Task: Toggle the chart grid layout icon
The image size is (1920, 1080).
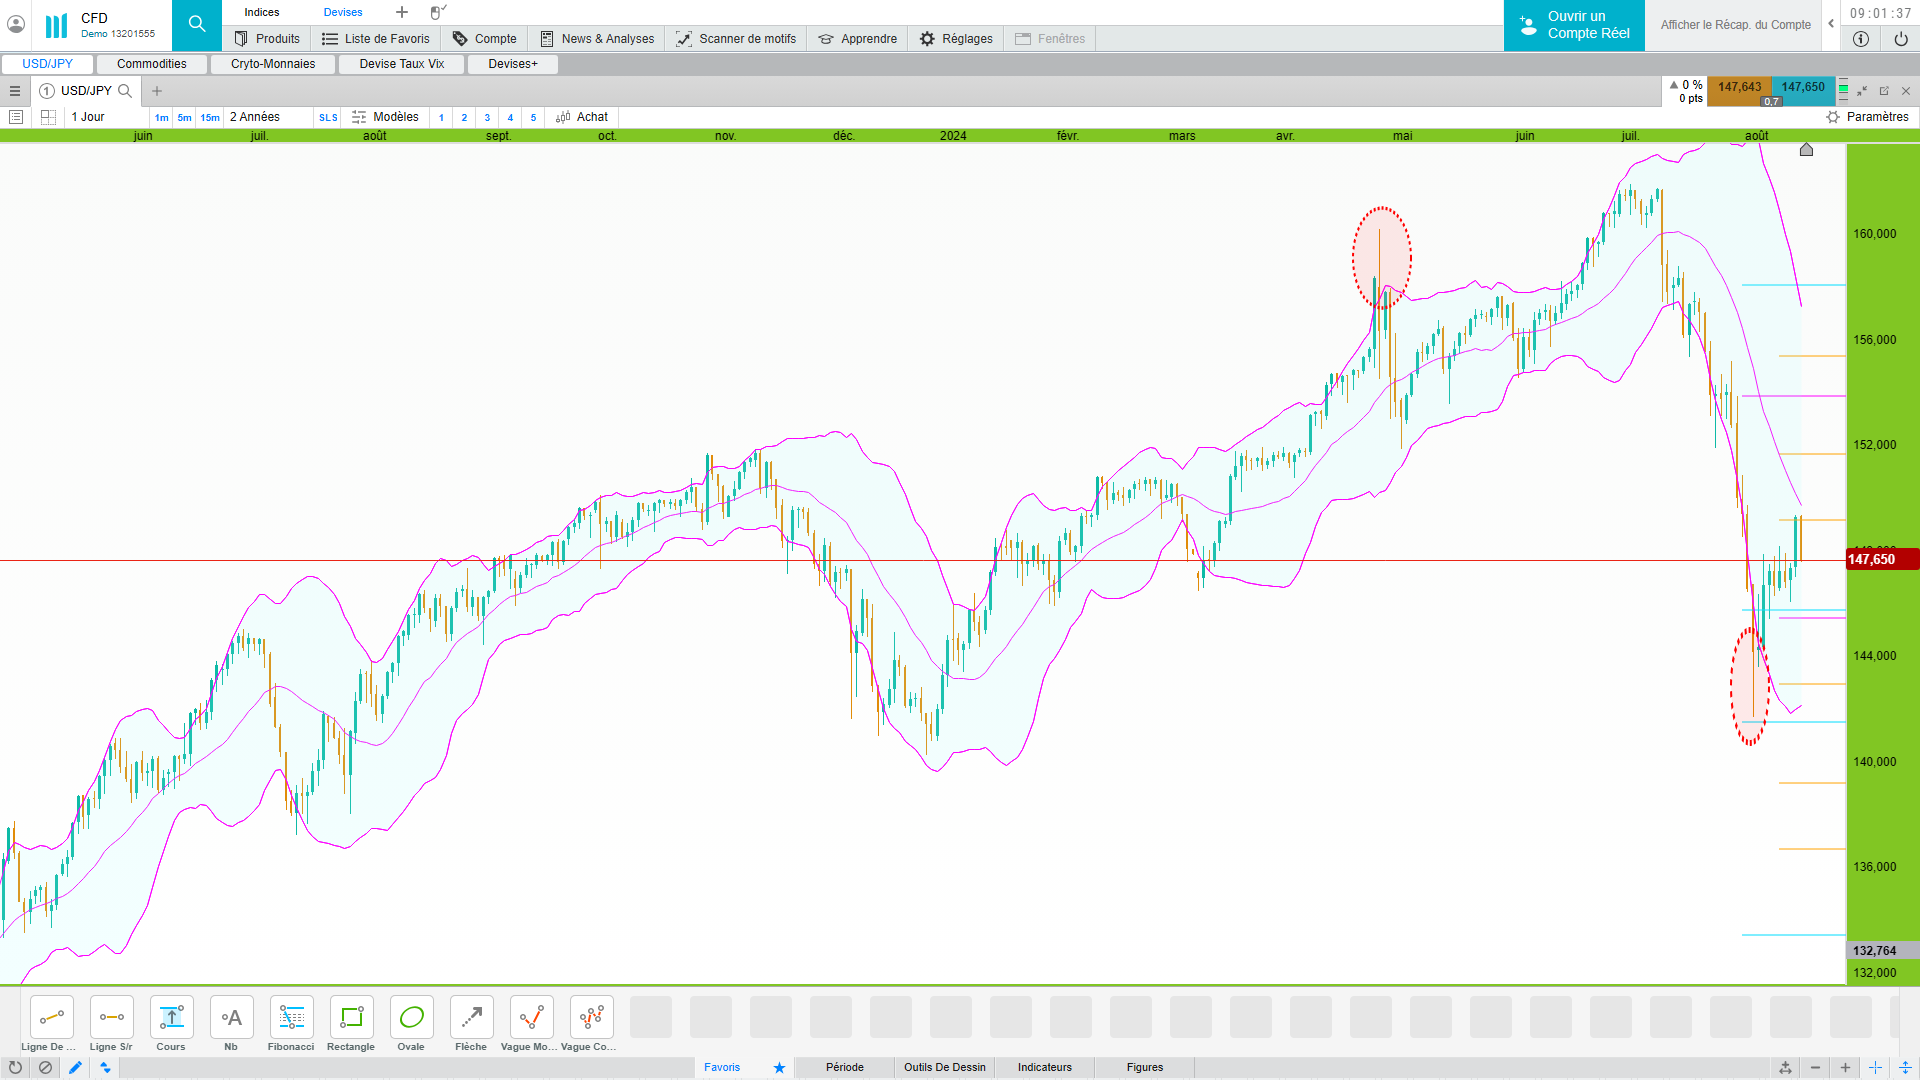Action: click(x=48, y=117)
